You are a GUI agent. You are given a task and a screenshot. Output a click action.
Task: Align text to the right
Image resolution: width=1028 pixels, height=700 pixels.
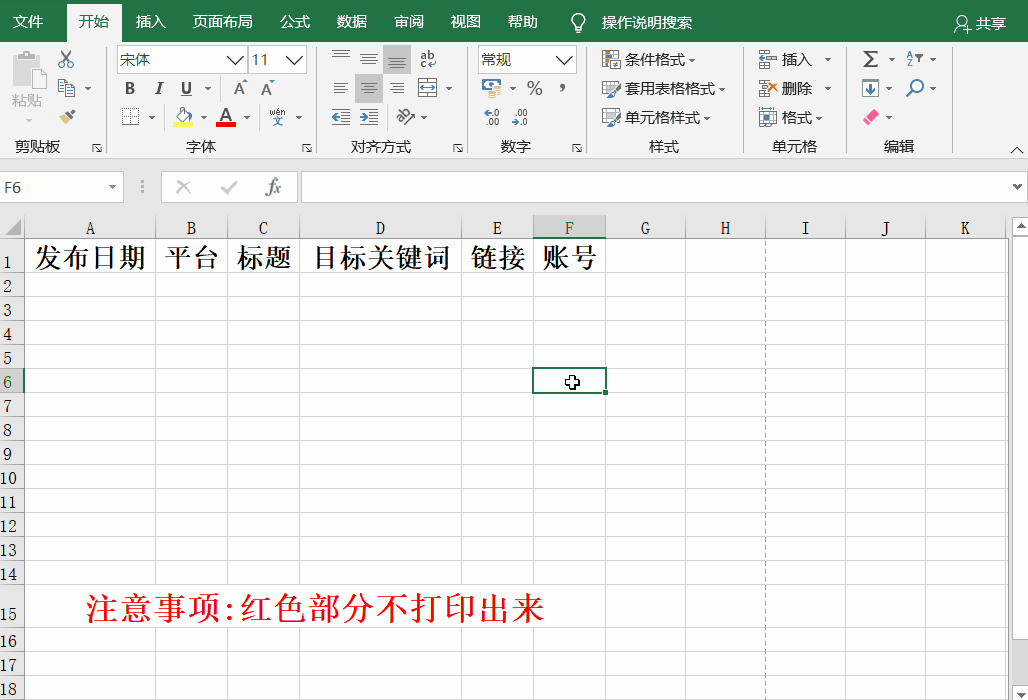(397, 88)
